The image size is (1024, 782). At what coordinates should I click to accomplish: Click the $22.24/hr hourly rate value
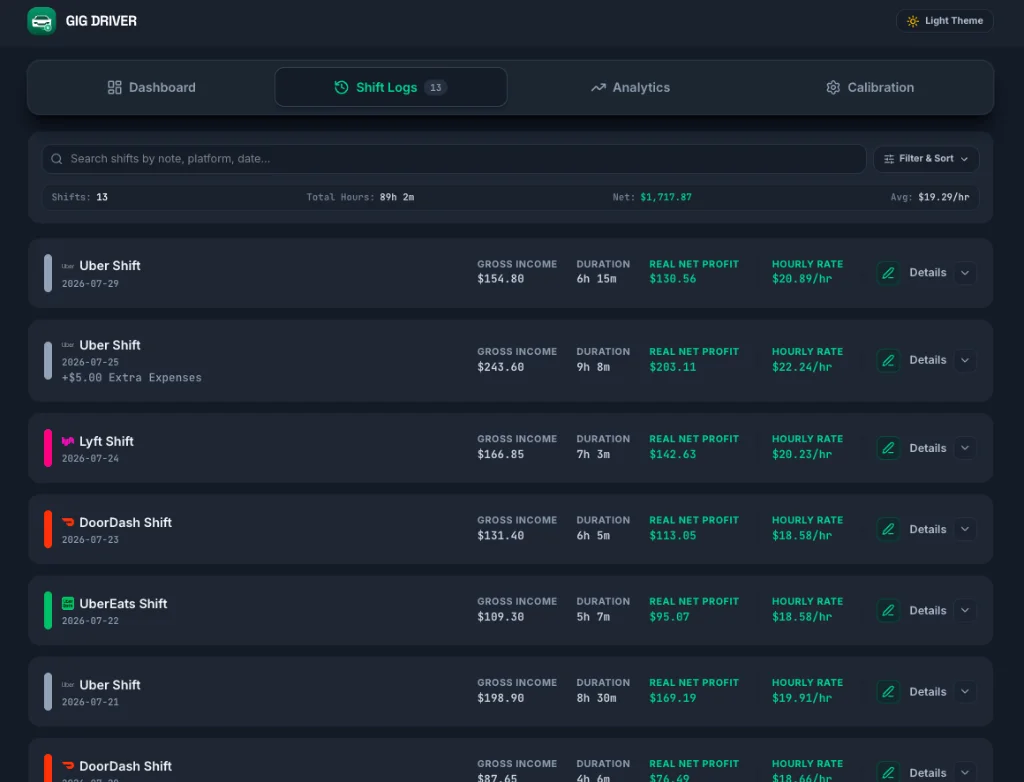coord(802,367)
